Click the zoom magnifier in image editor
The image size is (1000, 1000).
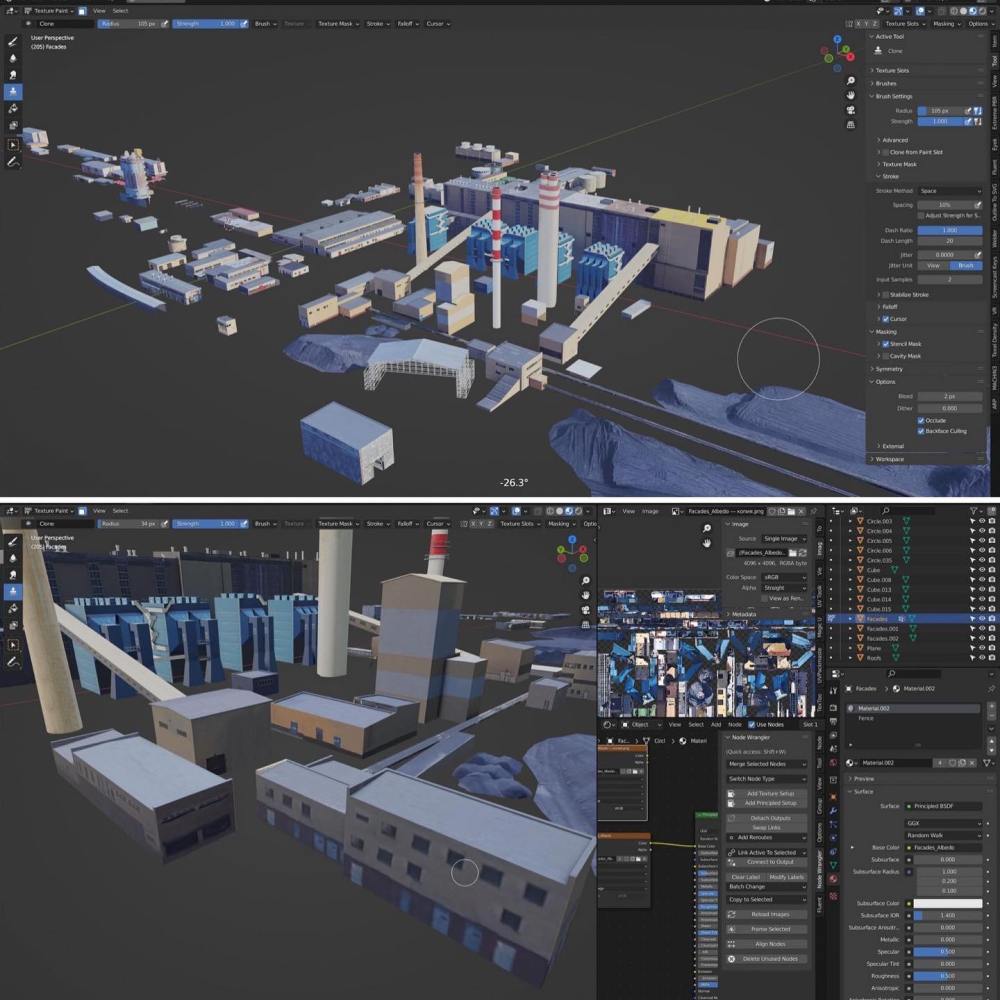coord(707,528)
